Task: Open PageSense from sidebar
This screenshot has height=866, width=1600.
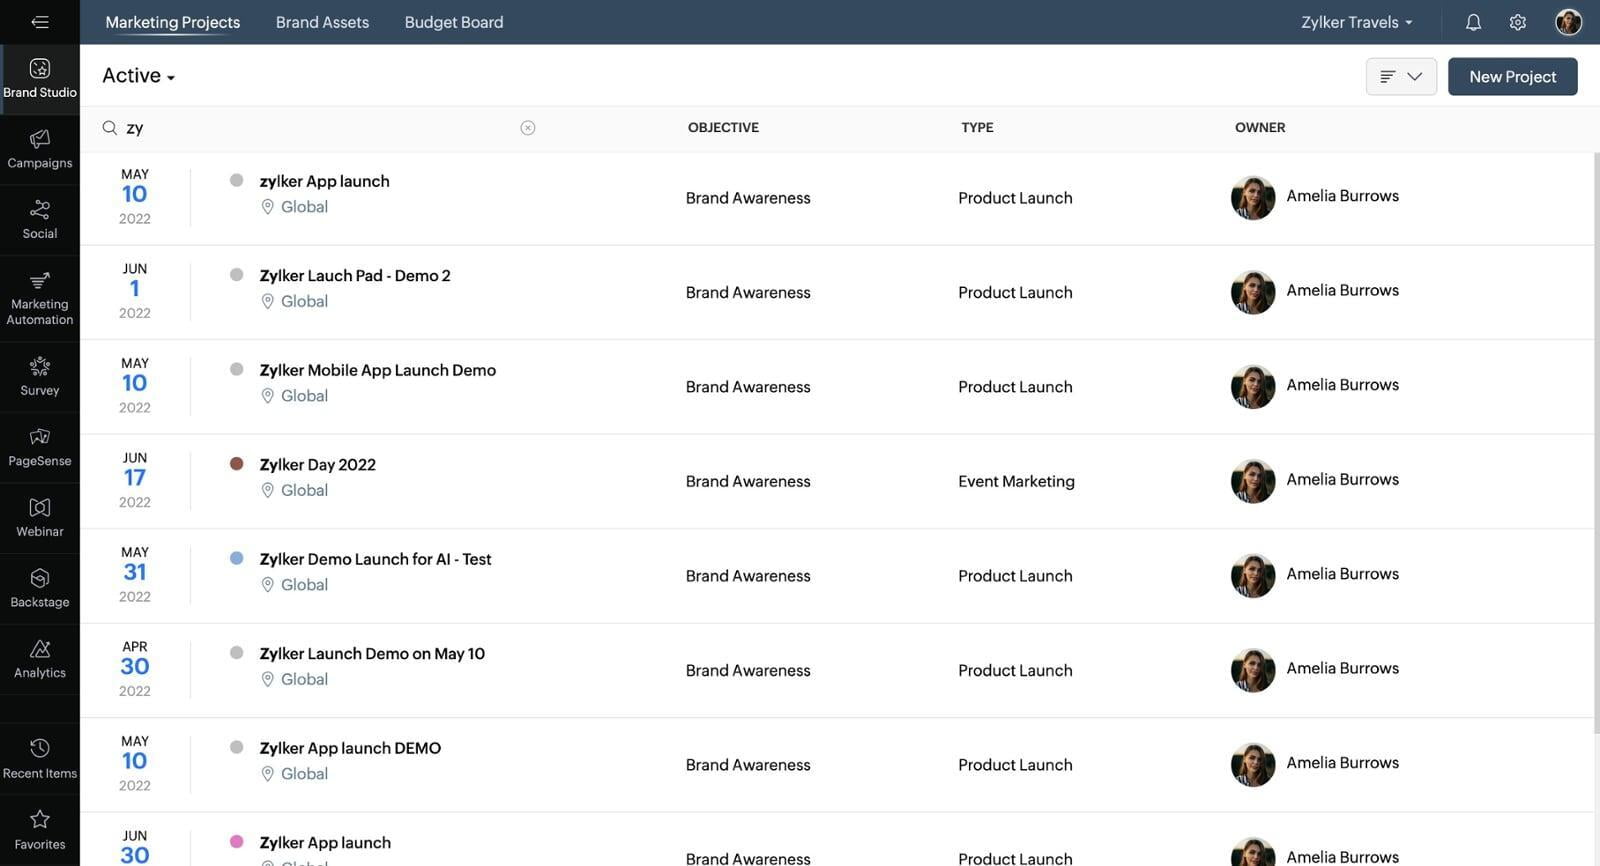Action: pyautogui.click(x=40, y=448)
